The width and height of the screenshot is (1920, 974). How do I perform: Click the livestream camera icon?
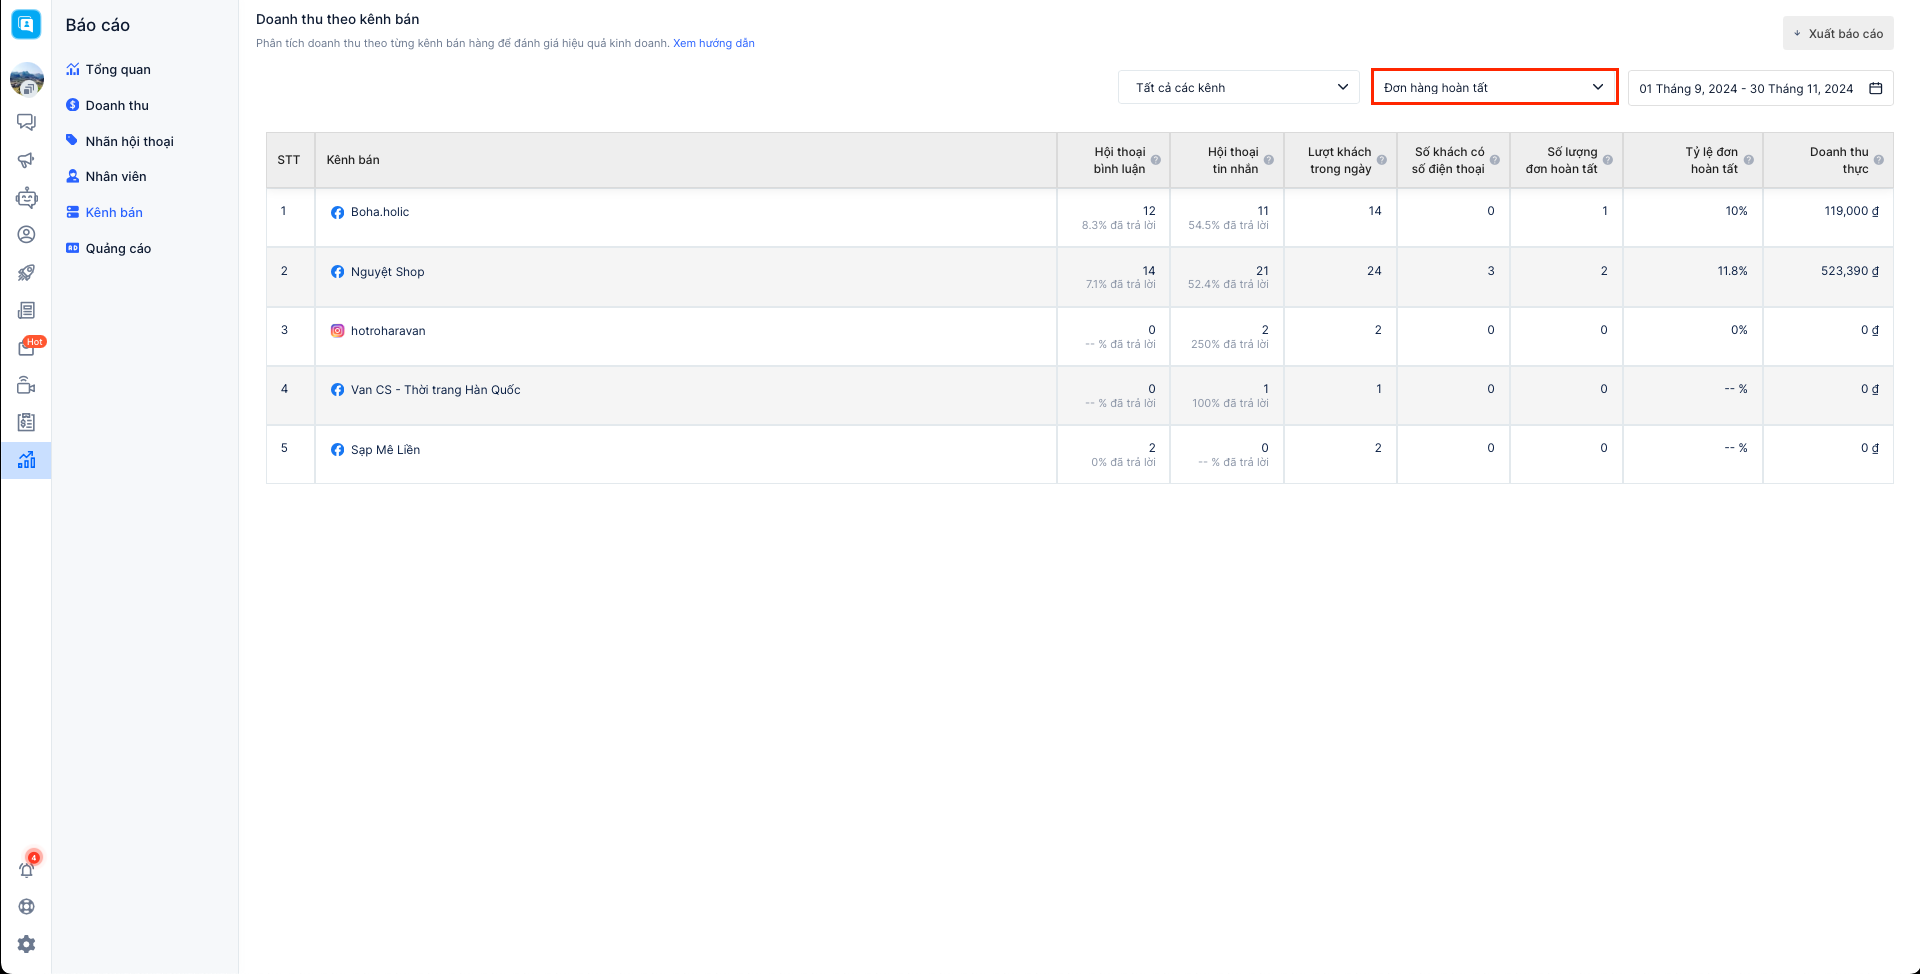coord(27,386)
